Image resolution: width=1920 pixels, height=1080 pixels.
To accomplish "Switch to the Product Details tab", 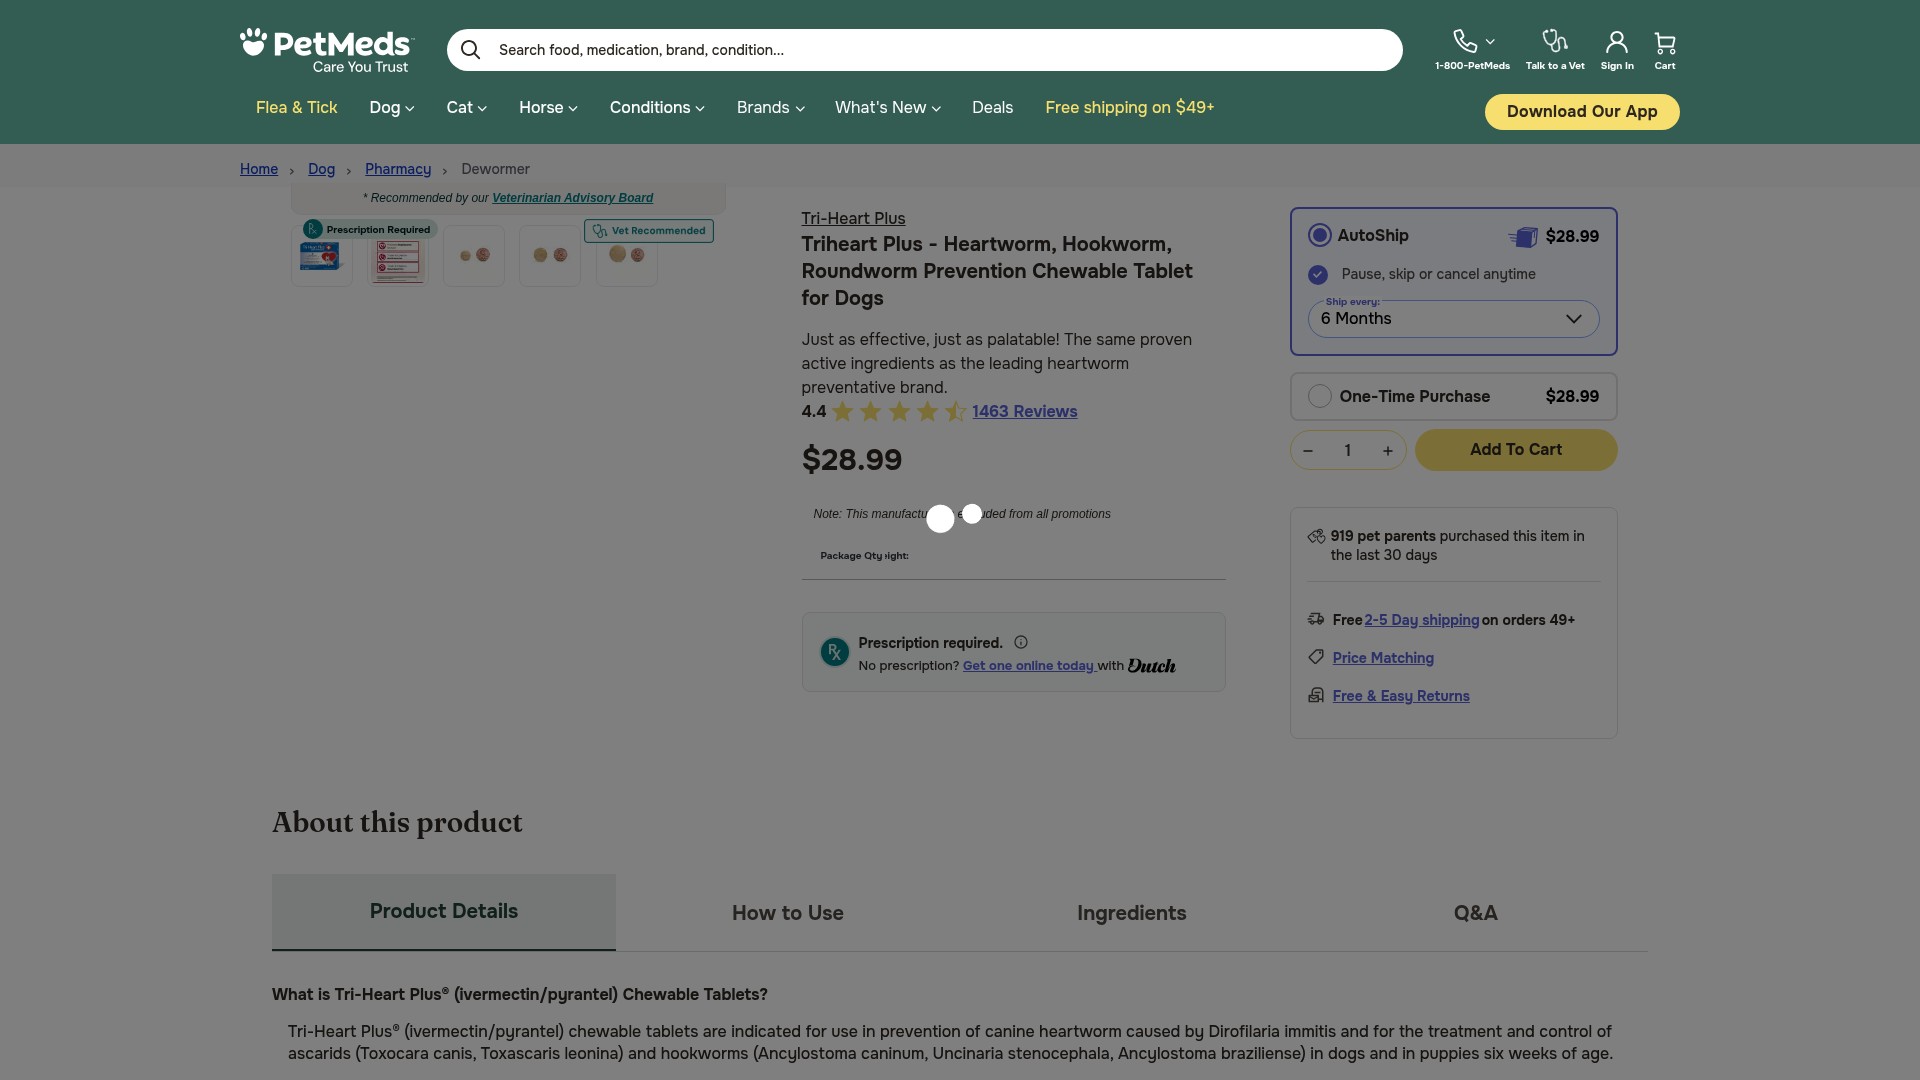I will (x=444, y=912).
